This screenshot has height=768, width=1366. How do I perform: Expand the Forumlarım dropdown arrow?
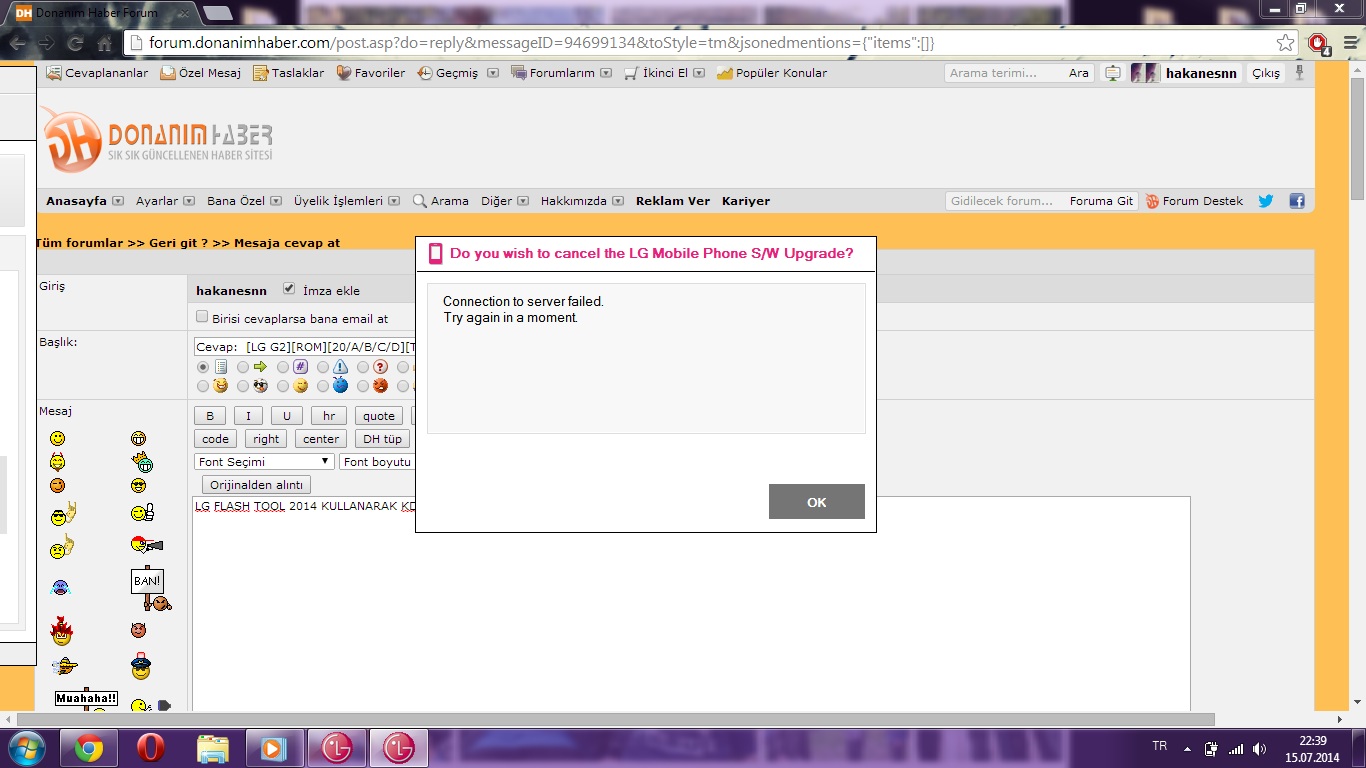606,73
